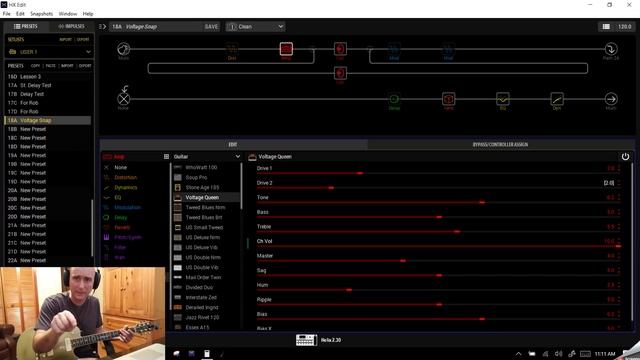The height and width of the screenshot is (360, 640).
Task: Select the Reverb block on path 2
Action: (x=448, y=99)
